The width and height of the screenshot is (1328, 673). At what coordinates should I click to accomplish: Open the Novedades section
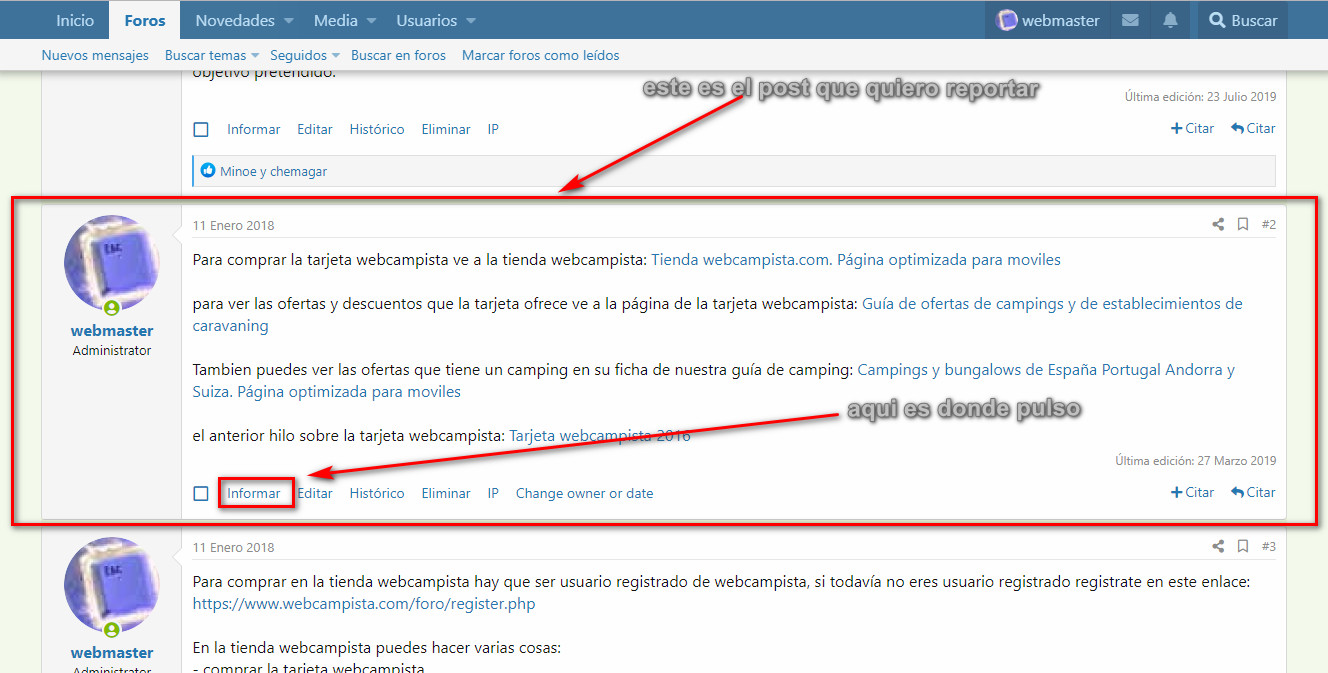tap(235, 20)
